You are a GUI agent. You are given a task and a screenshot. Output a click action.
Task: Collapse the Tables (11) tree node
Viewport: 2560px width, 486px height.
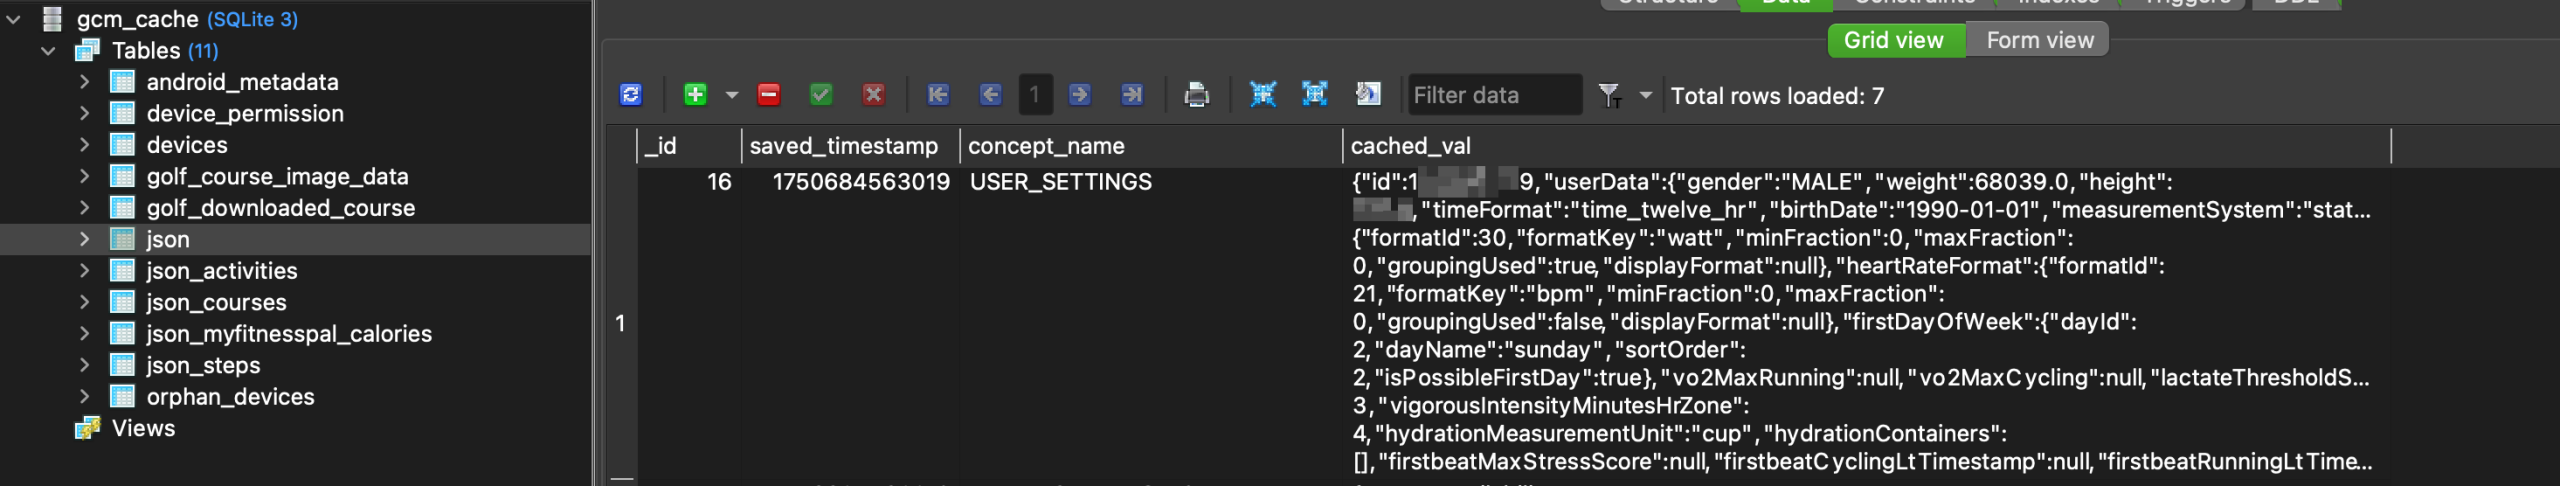click(48, 51)
